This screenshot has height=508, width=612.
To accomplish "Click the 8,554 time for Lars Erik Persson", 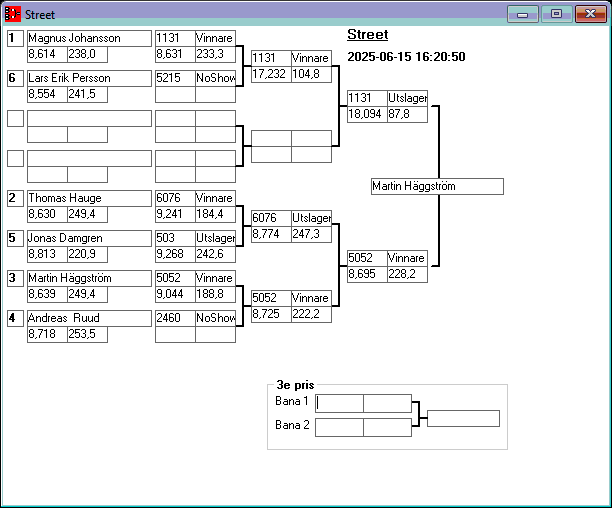I will [x=47, y=94].
